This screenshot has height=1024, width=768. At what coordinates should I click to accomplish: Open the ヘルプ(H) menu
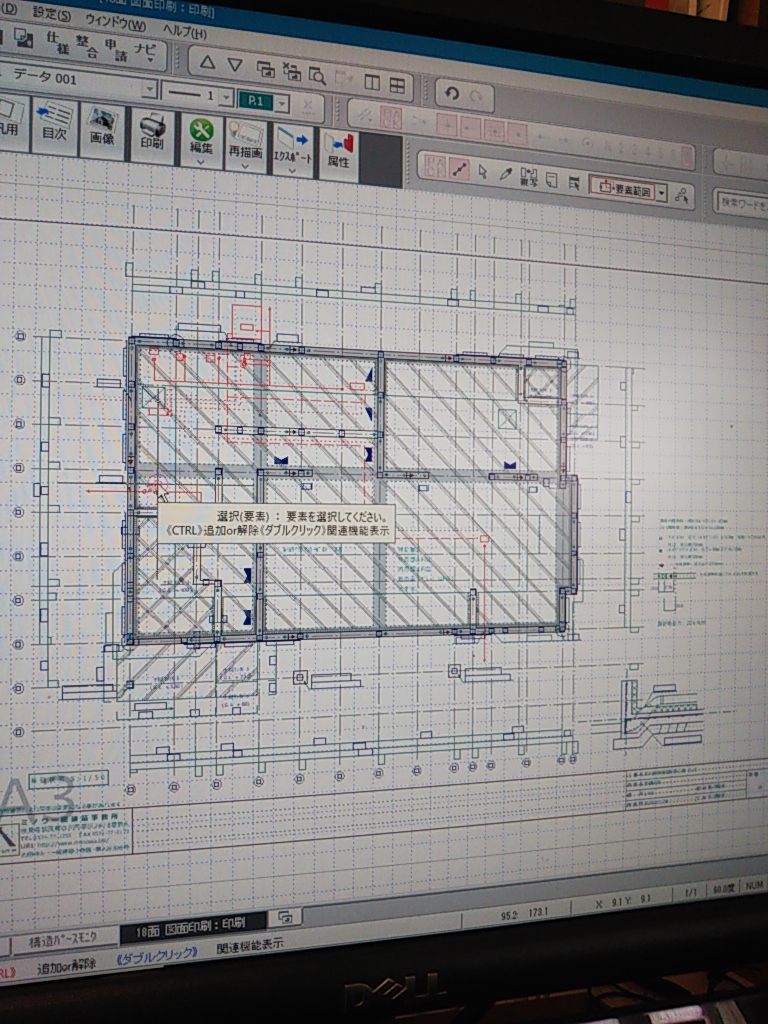pos(184,31)
